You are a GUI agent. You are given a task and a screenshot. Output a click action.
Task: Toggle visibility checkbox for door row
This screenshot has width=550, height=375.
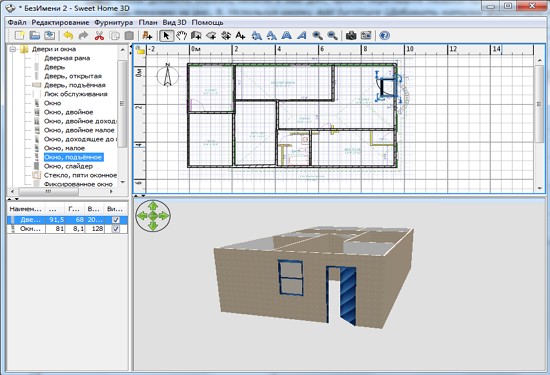pyautogui.click(x=115, y=220)
